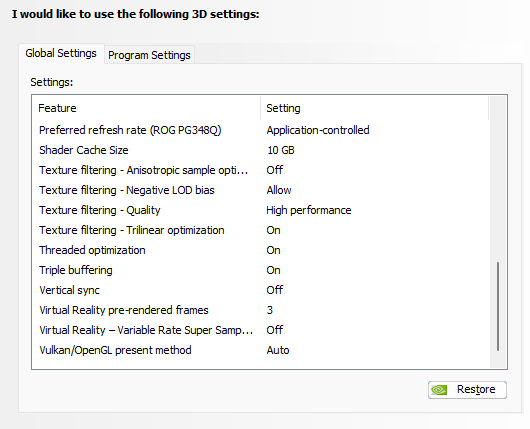Open Texture filtering Quality High performance value
The image size is (530, 429).
pos(309,210)
